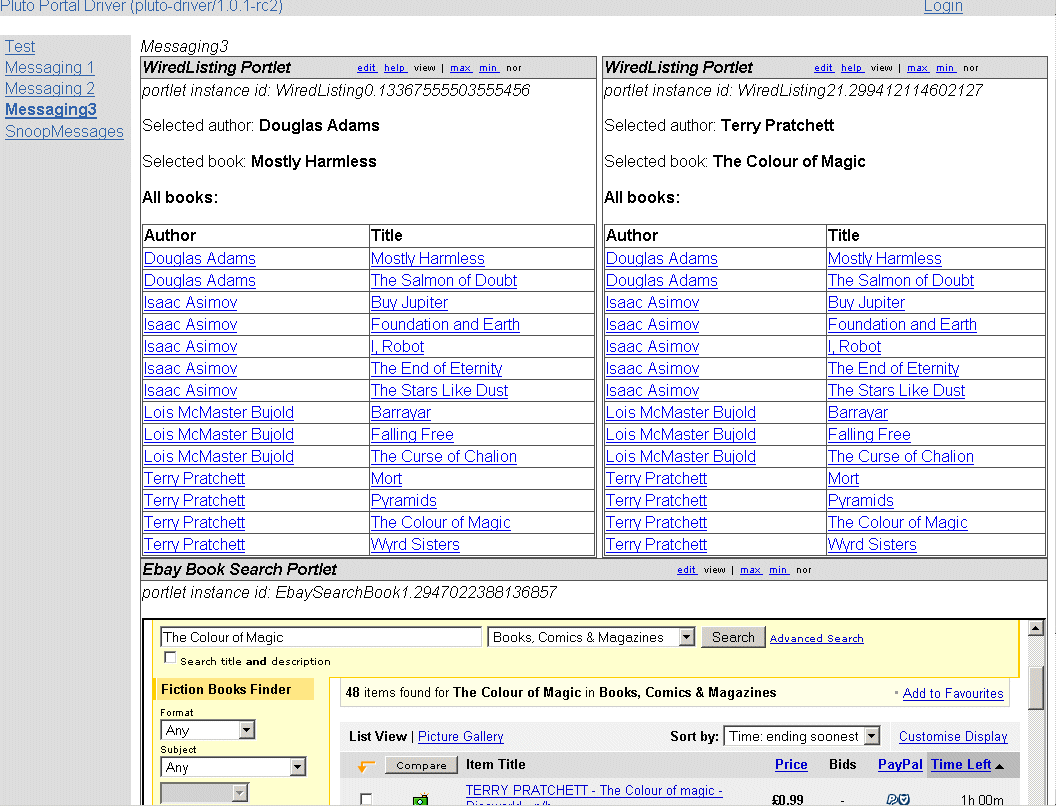
Task: Click help in right WiredListing portlet
Action: 852,68
